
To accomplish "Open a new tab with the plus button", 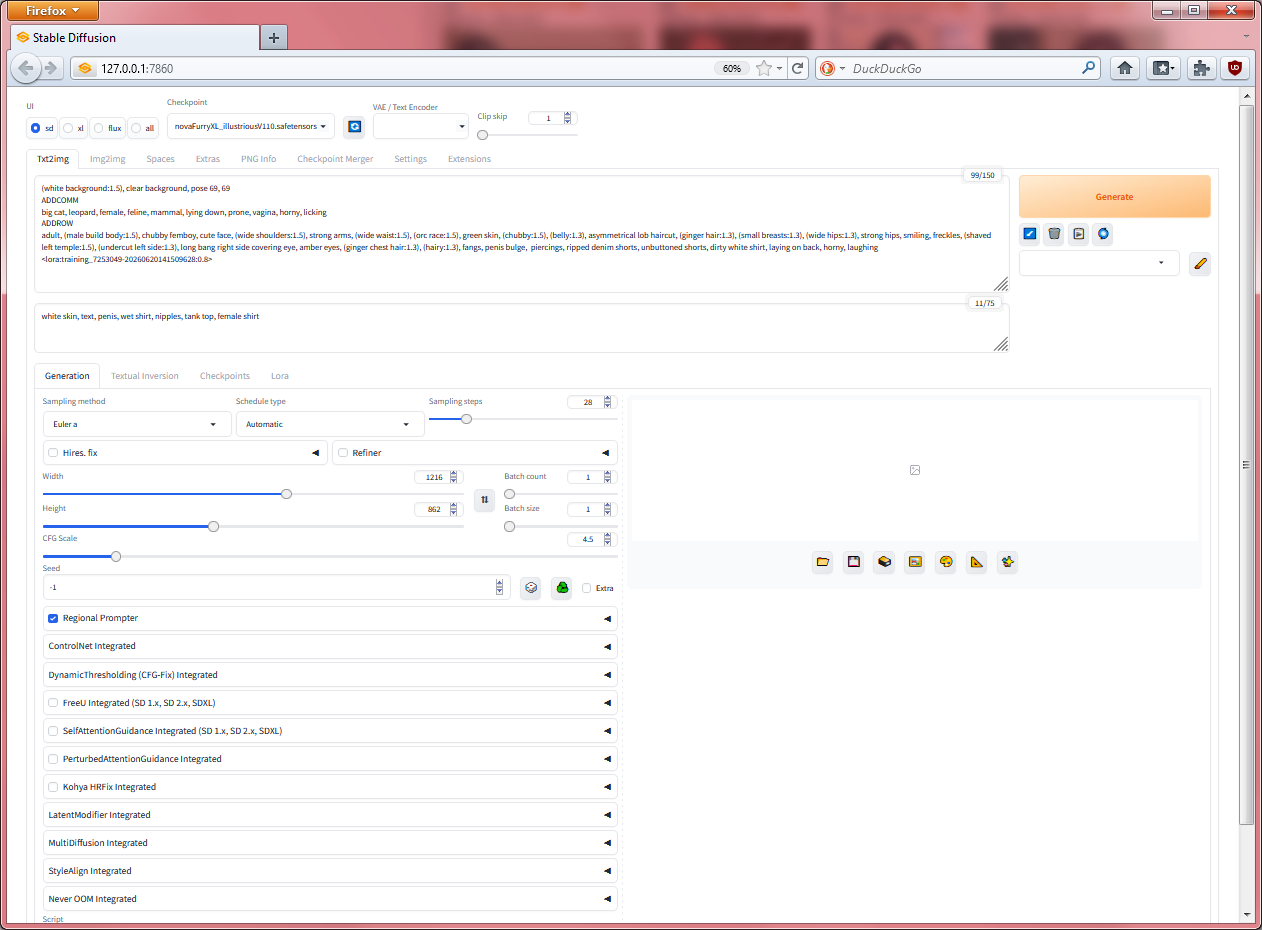I will (274, 38).
